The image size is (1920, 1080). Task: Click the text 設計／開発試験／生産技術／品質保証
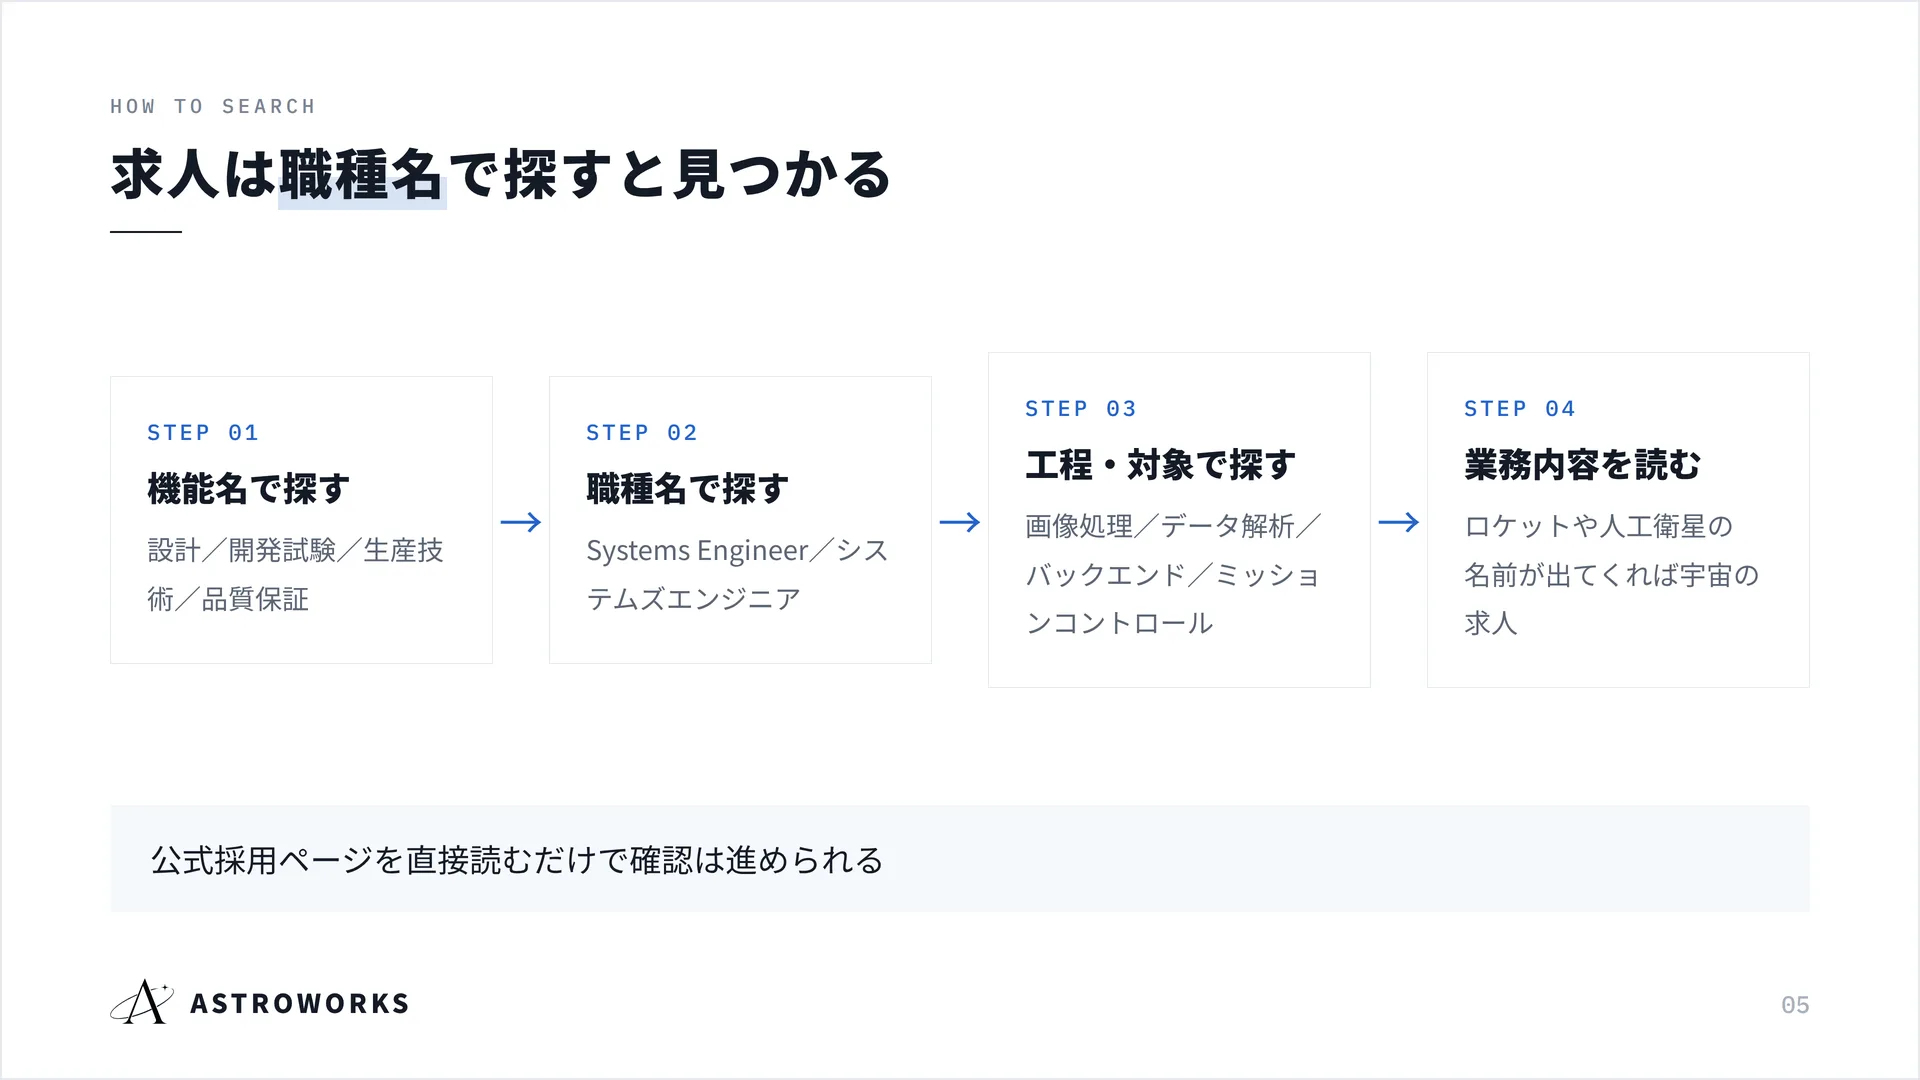click(x=295, y=575)
